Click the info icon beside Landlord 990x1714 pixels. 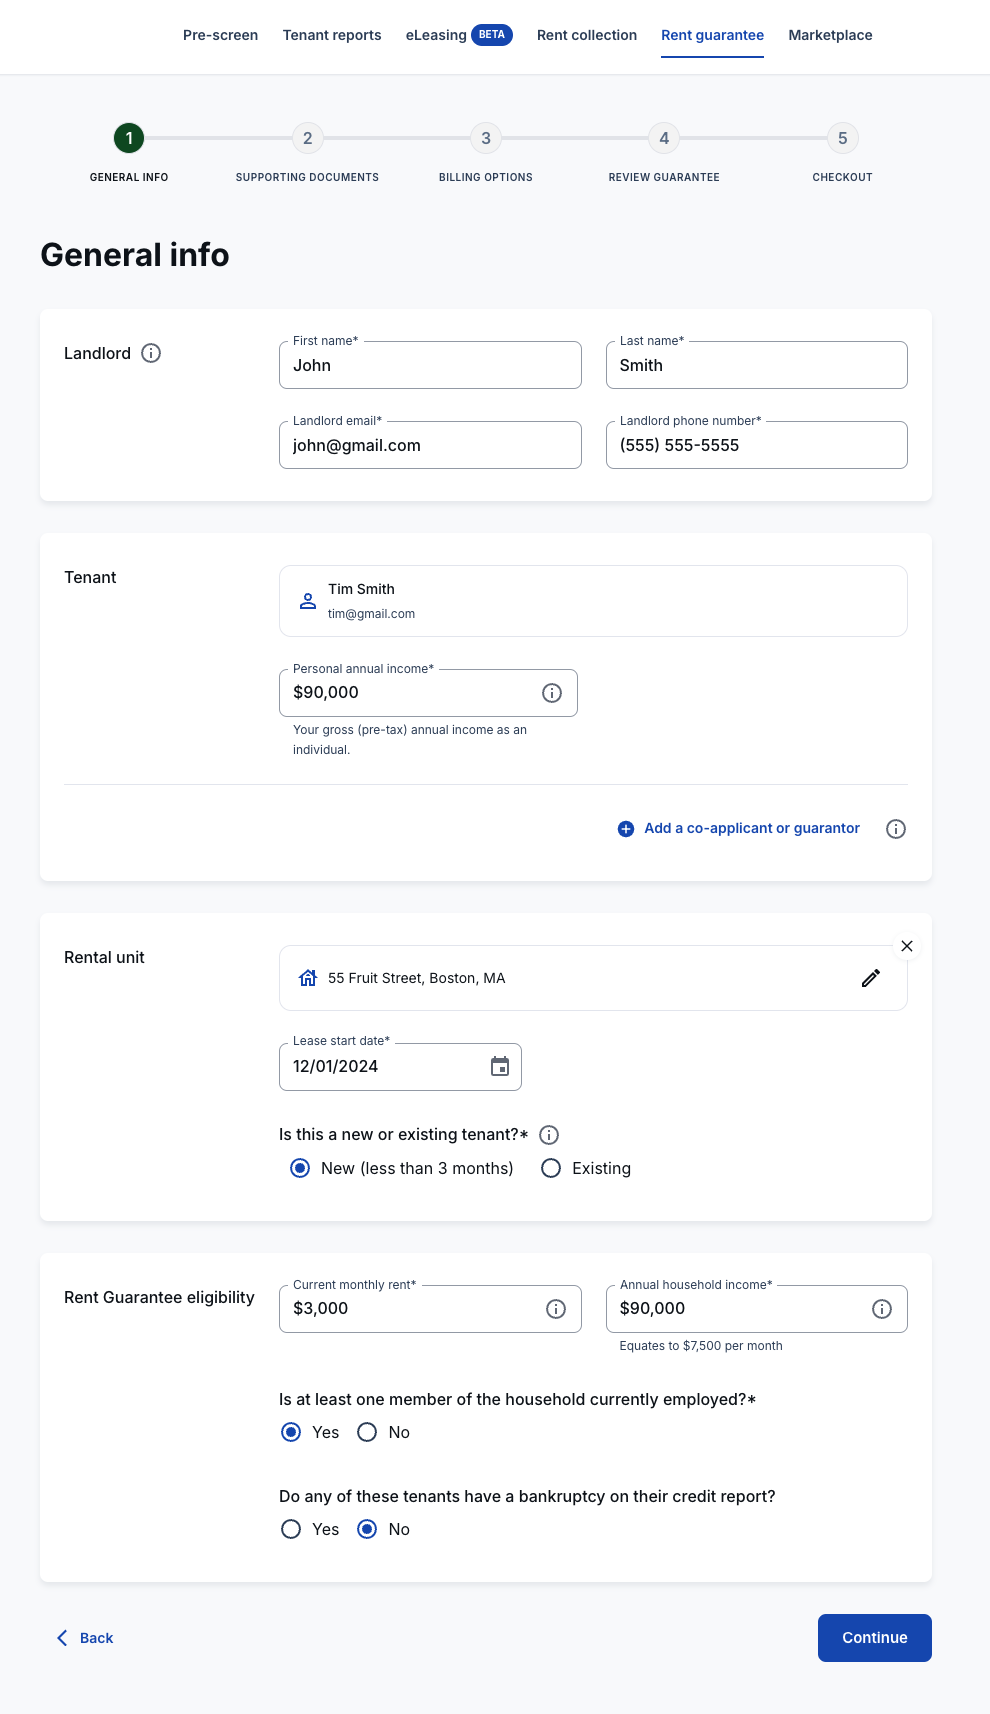pyautogui.click(x=151, y=353)
